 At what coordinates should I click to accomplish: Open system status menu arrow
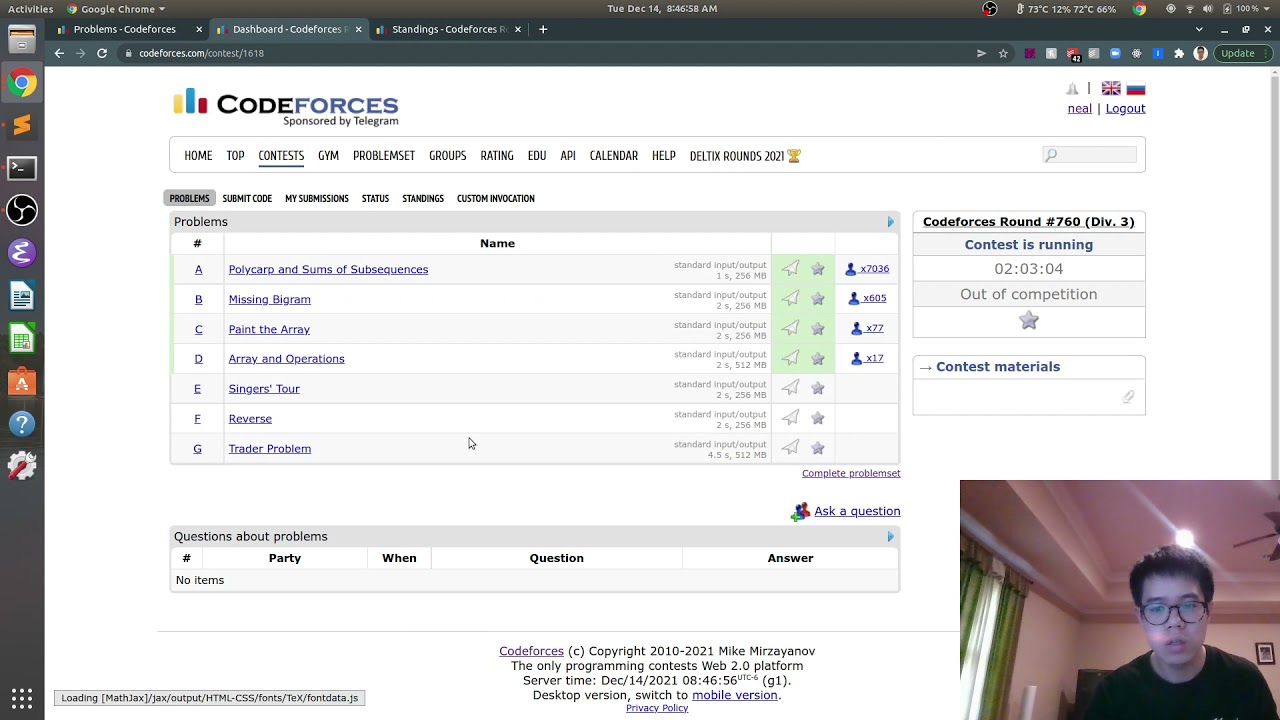coord(1267,9)
